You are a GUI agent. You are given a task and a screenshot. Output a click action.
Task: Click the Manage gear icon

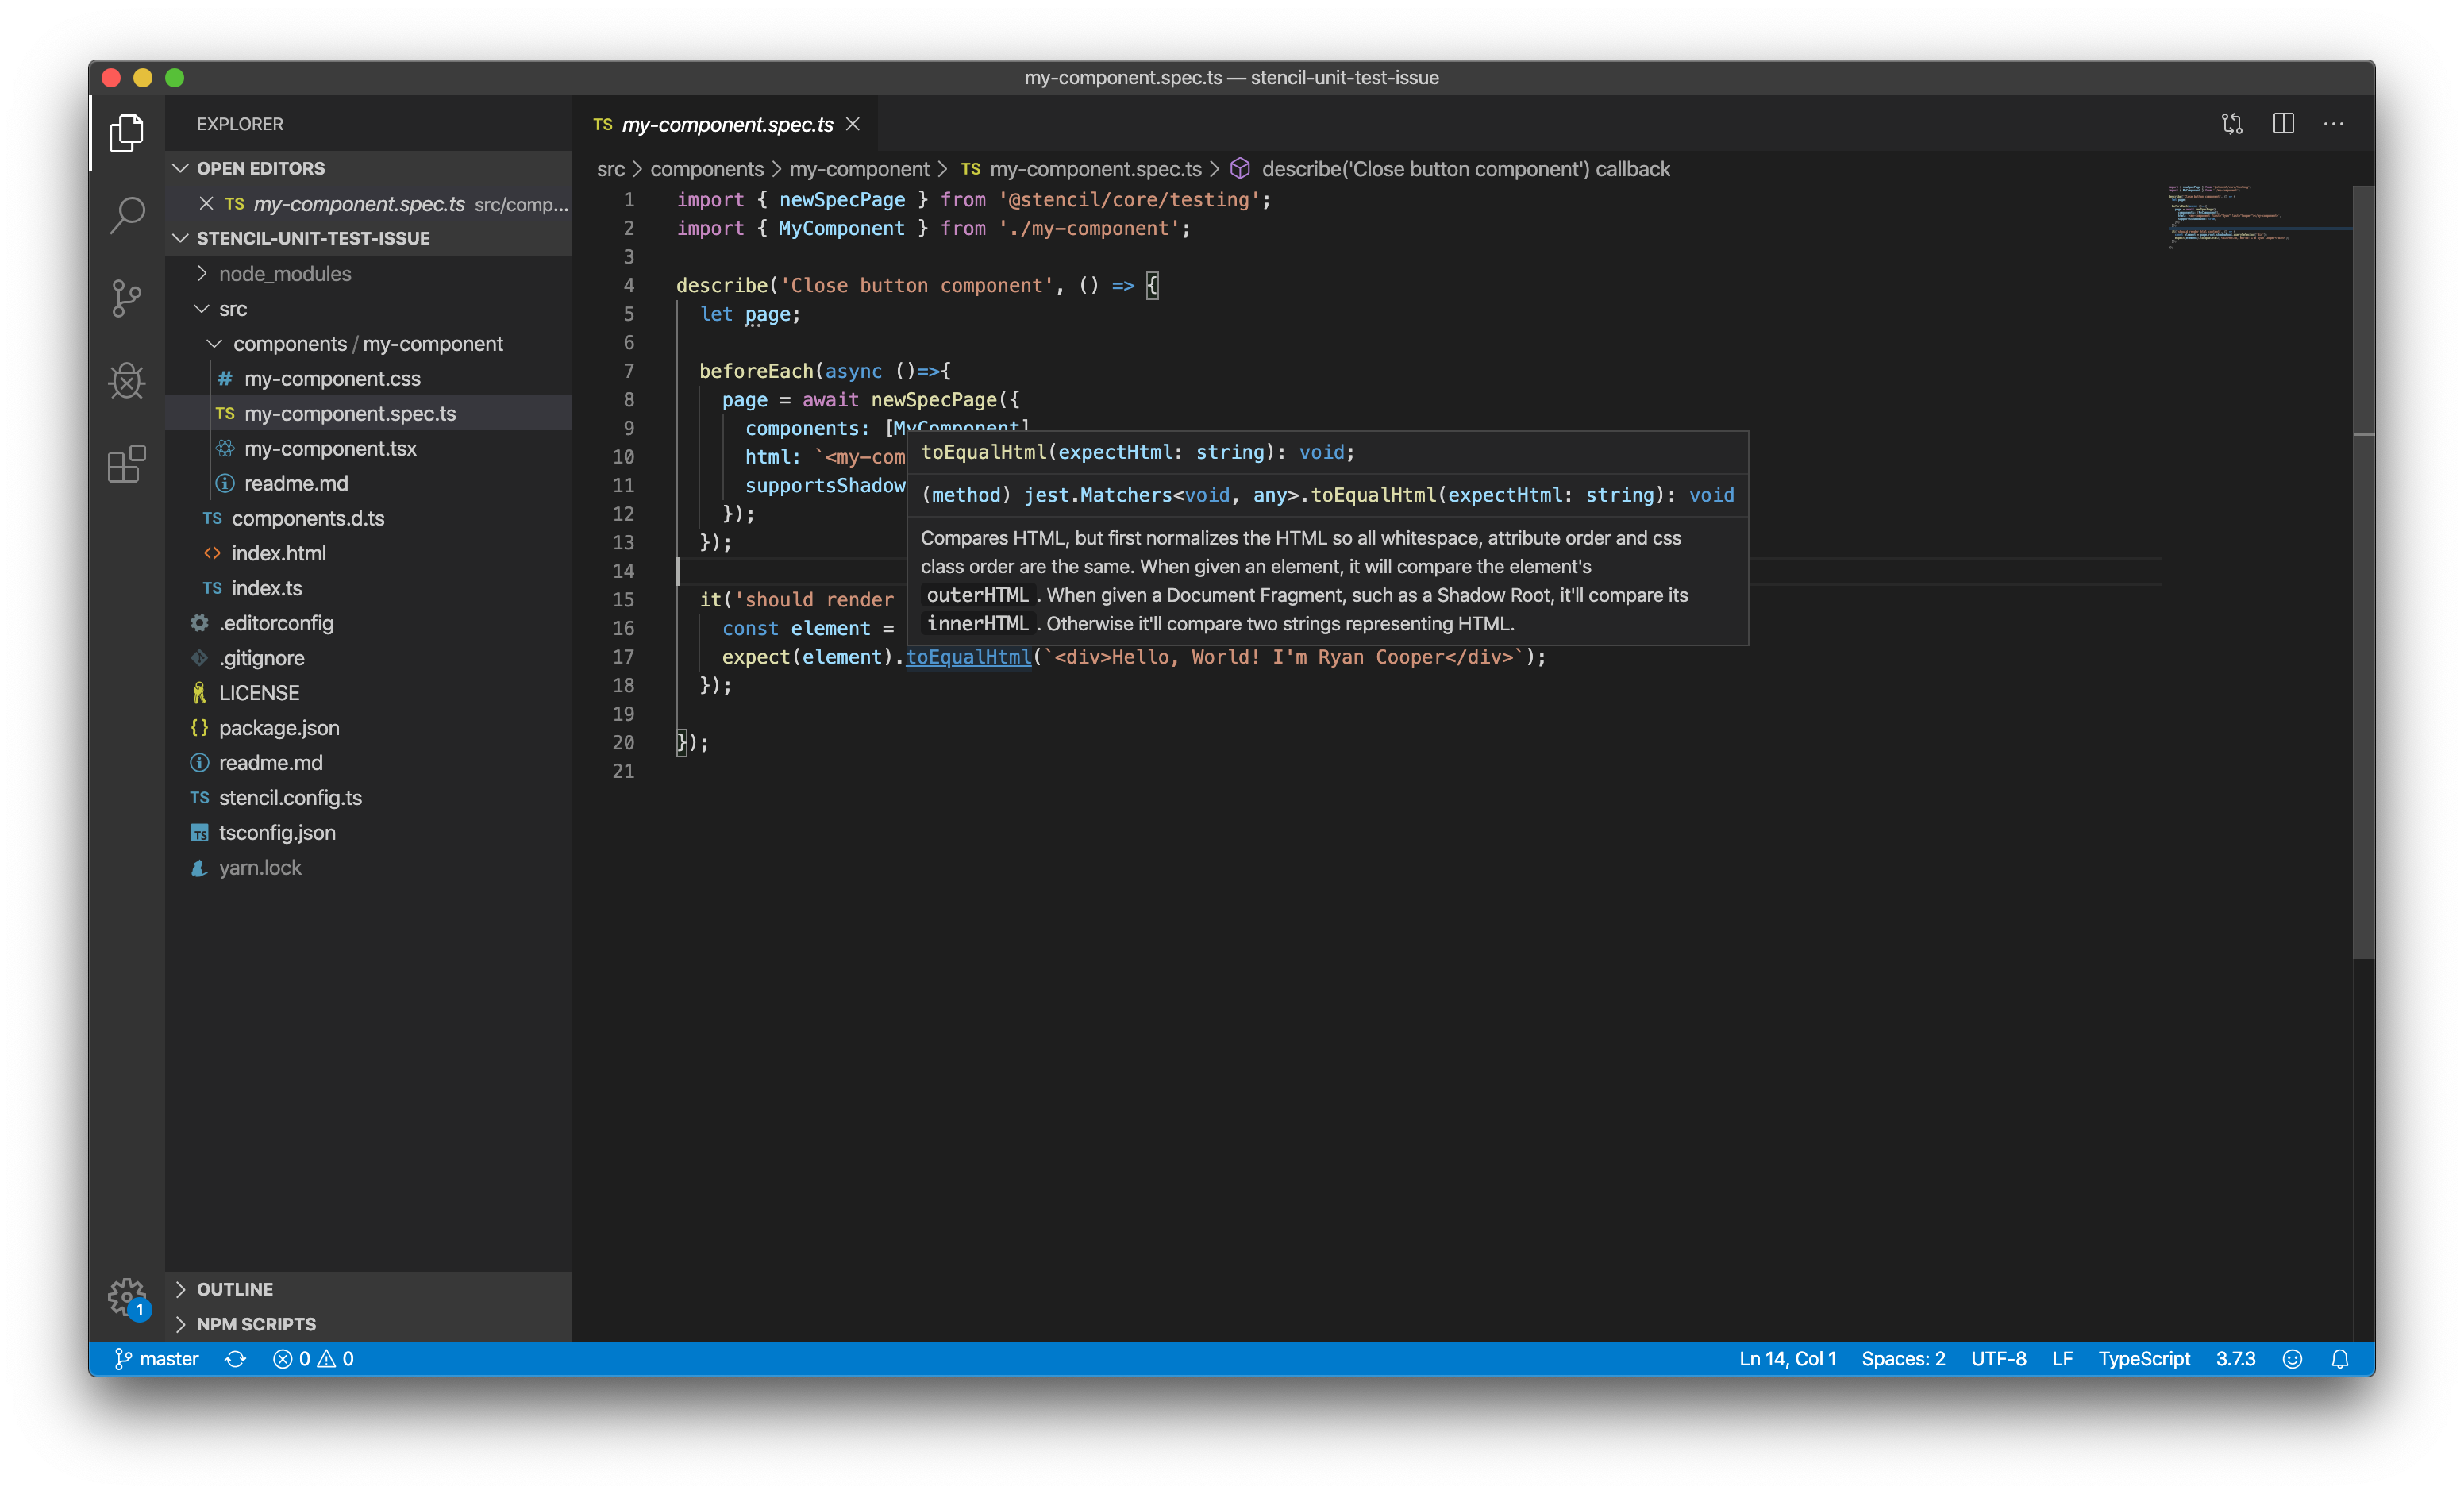click(127, 1296)
